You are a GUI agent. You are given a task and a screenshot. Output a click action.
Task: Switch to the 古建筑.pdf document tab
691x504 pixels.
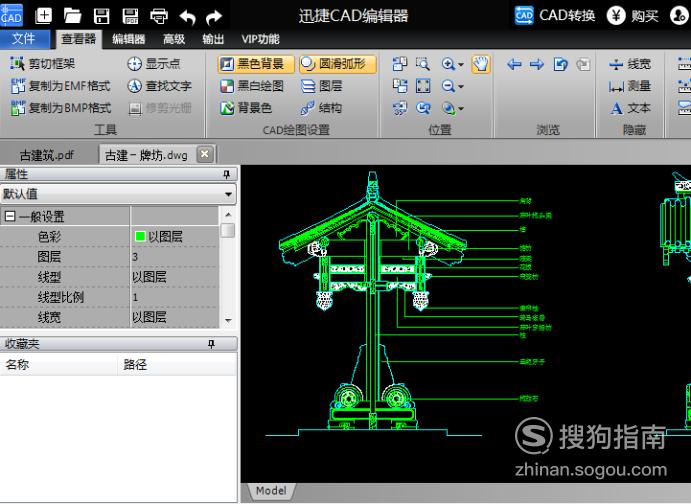coord(47,155)
